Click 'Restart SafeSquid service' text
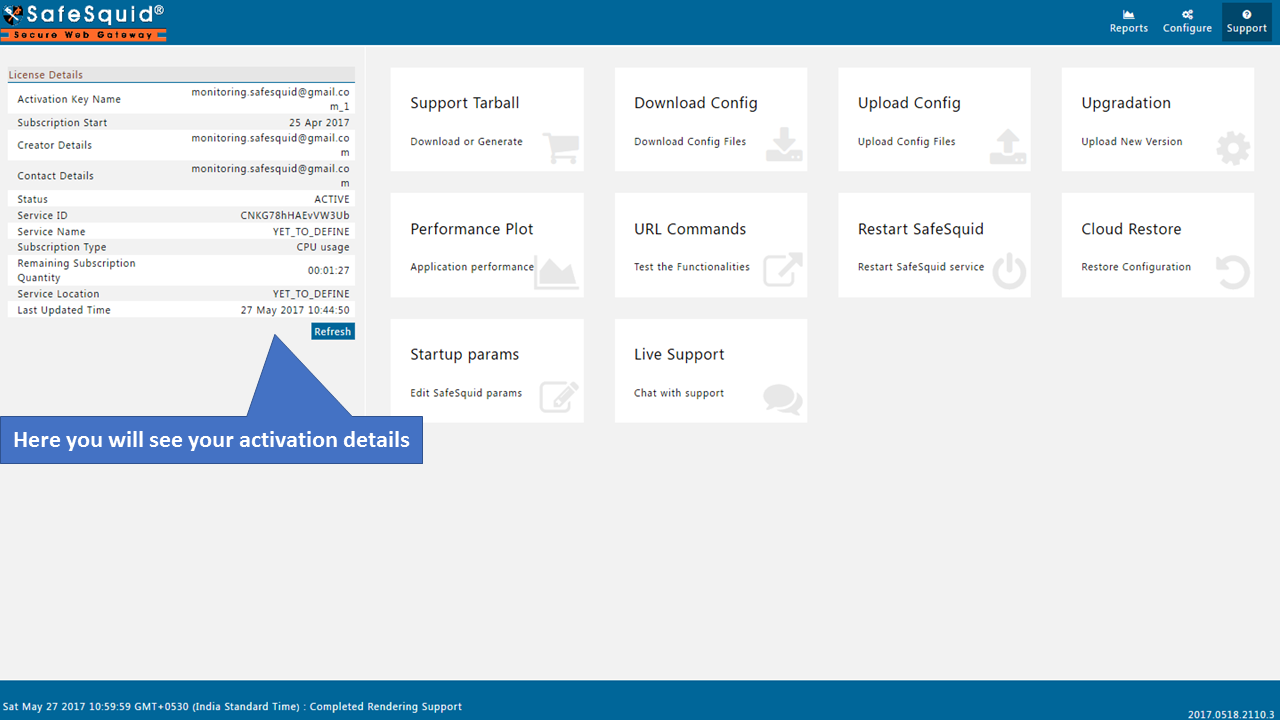Image resolution: width=1280 pixels, height=720 pixels. pos(921,267)
